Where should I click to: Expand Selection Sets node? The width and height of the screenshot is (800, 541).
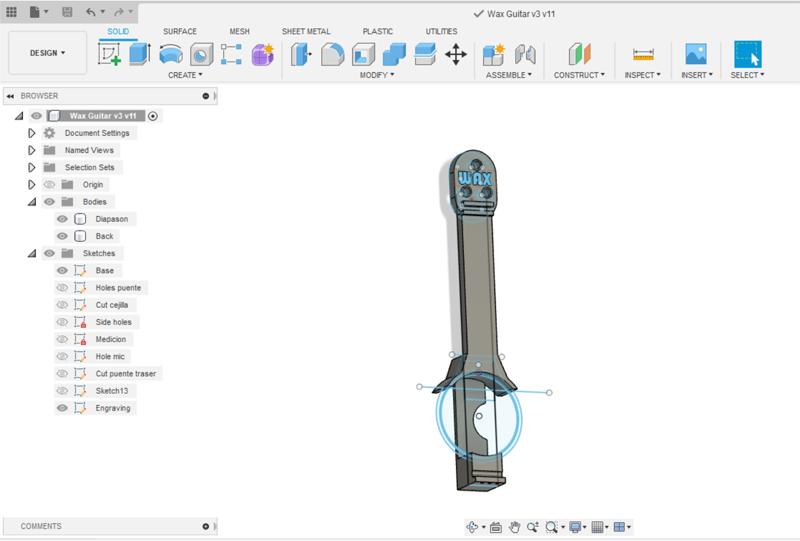32,167
